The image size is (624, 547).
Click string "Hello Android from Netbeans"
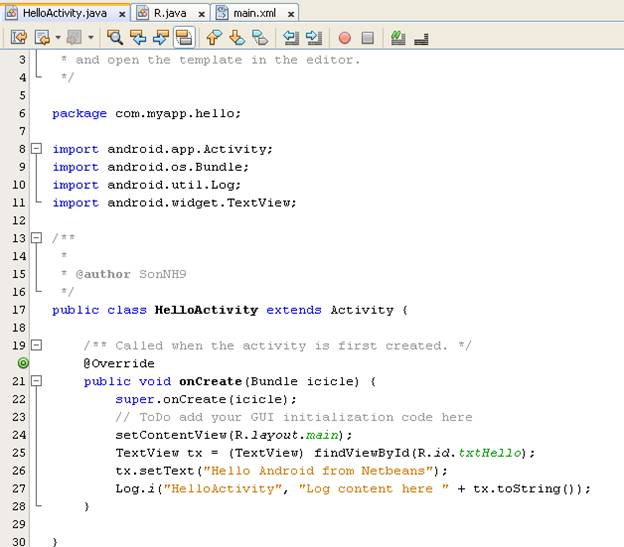318,471
